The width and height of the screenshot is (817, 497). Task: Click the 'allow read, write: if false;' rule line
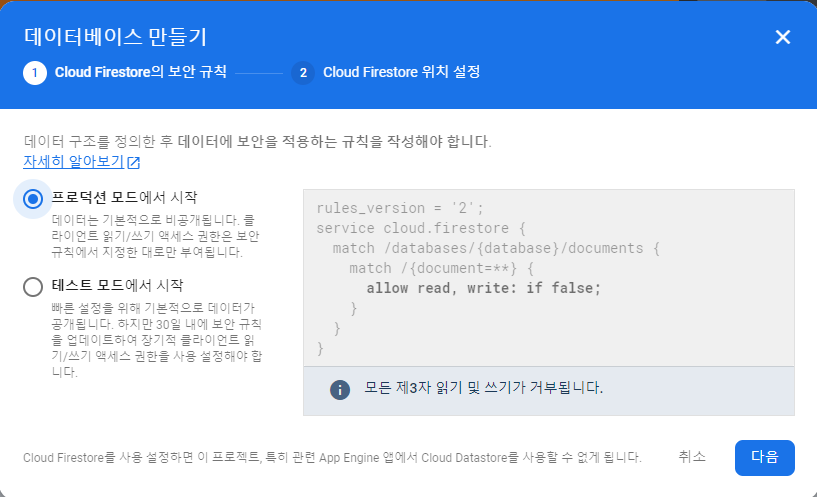[x=484, y=288]
